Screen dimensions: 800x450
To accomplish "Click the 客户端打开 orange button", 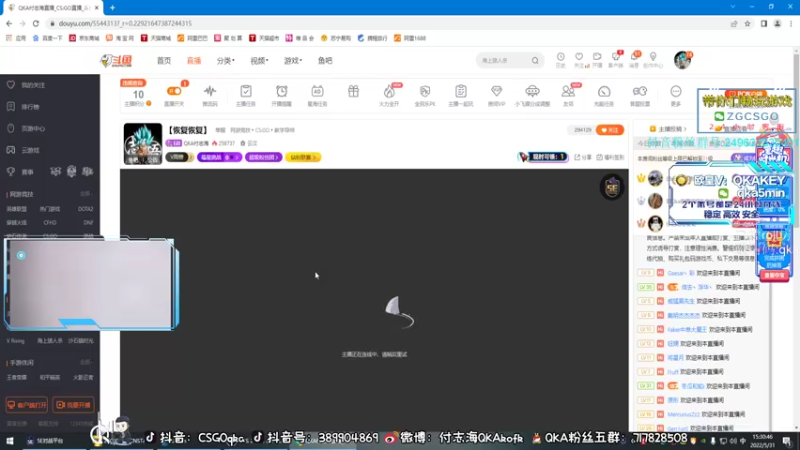I will [x=27, y=405].
